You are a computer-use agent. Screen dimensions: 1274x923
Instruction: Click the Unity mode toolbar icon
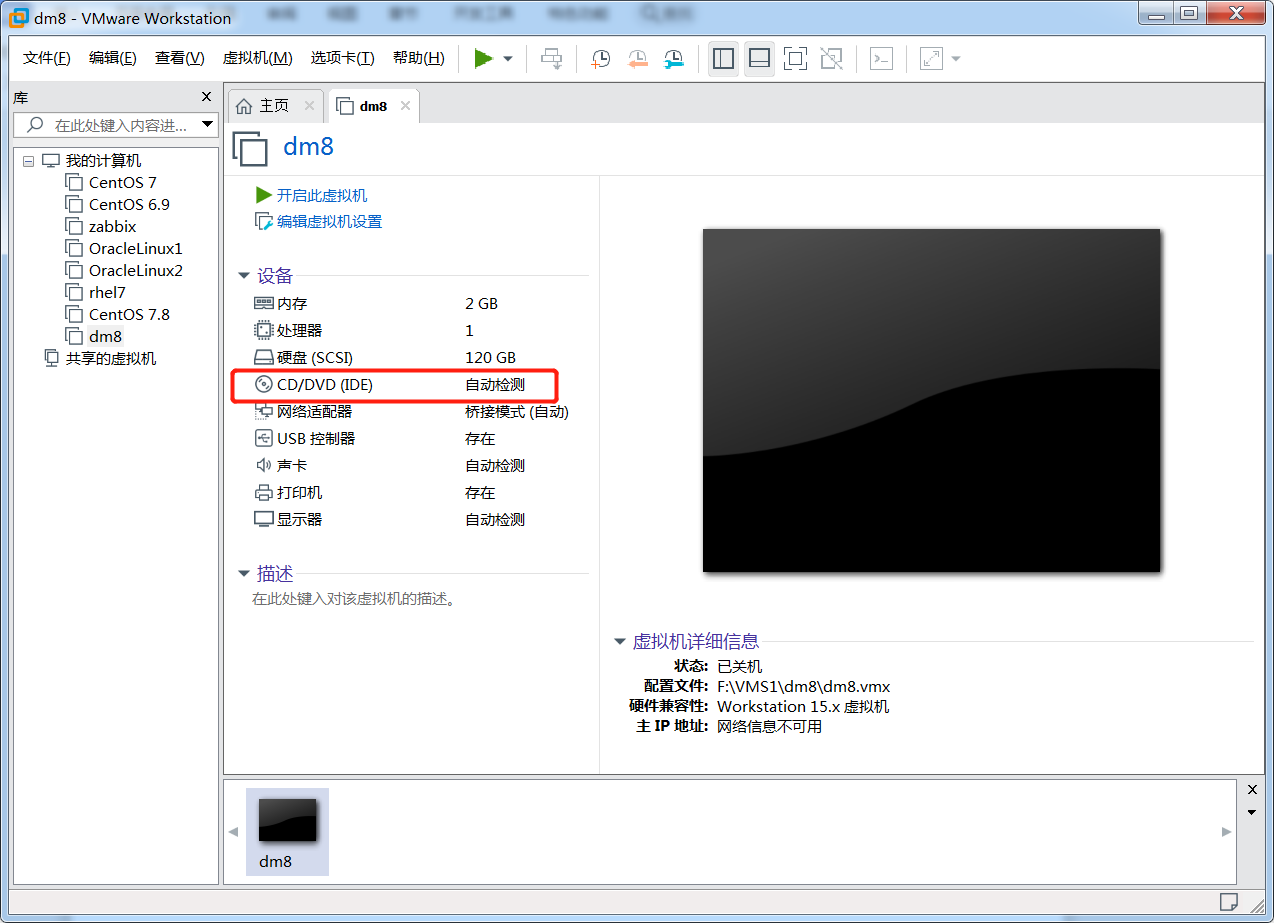pos(831,59)
